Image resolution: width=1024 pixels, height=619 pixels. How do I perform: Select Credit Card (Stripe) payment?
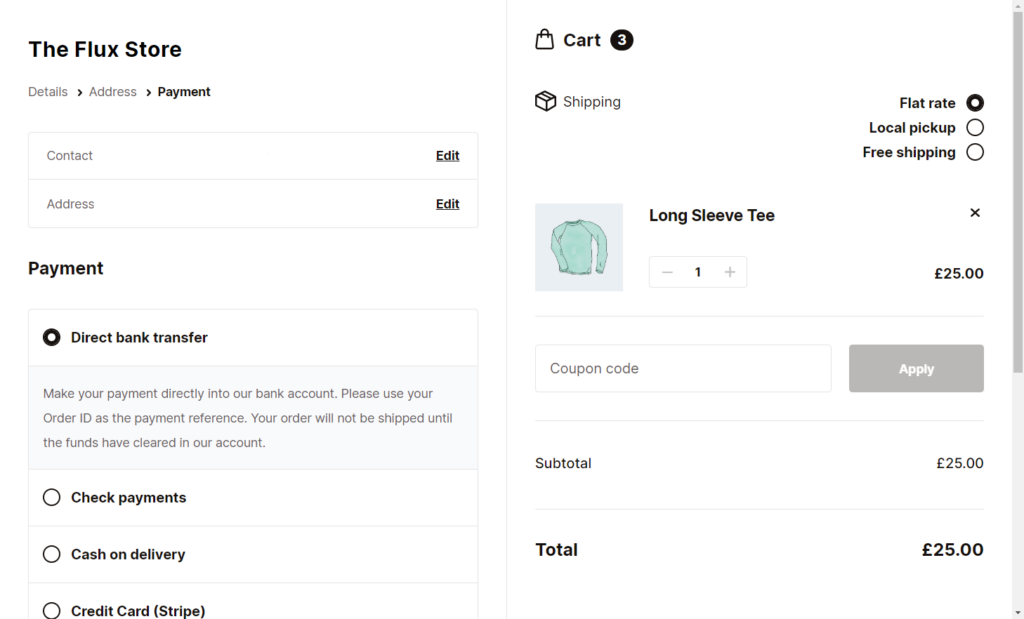point(51,610)
